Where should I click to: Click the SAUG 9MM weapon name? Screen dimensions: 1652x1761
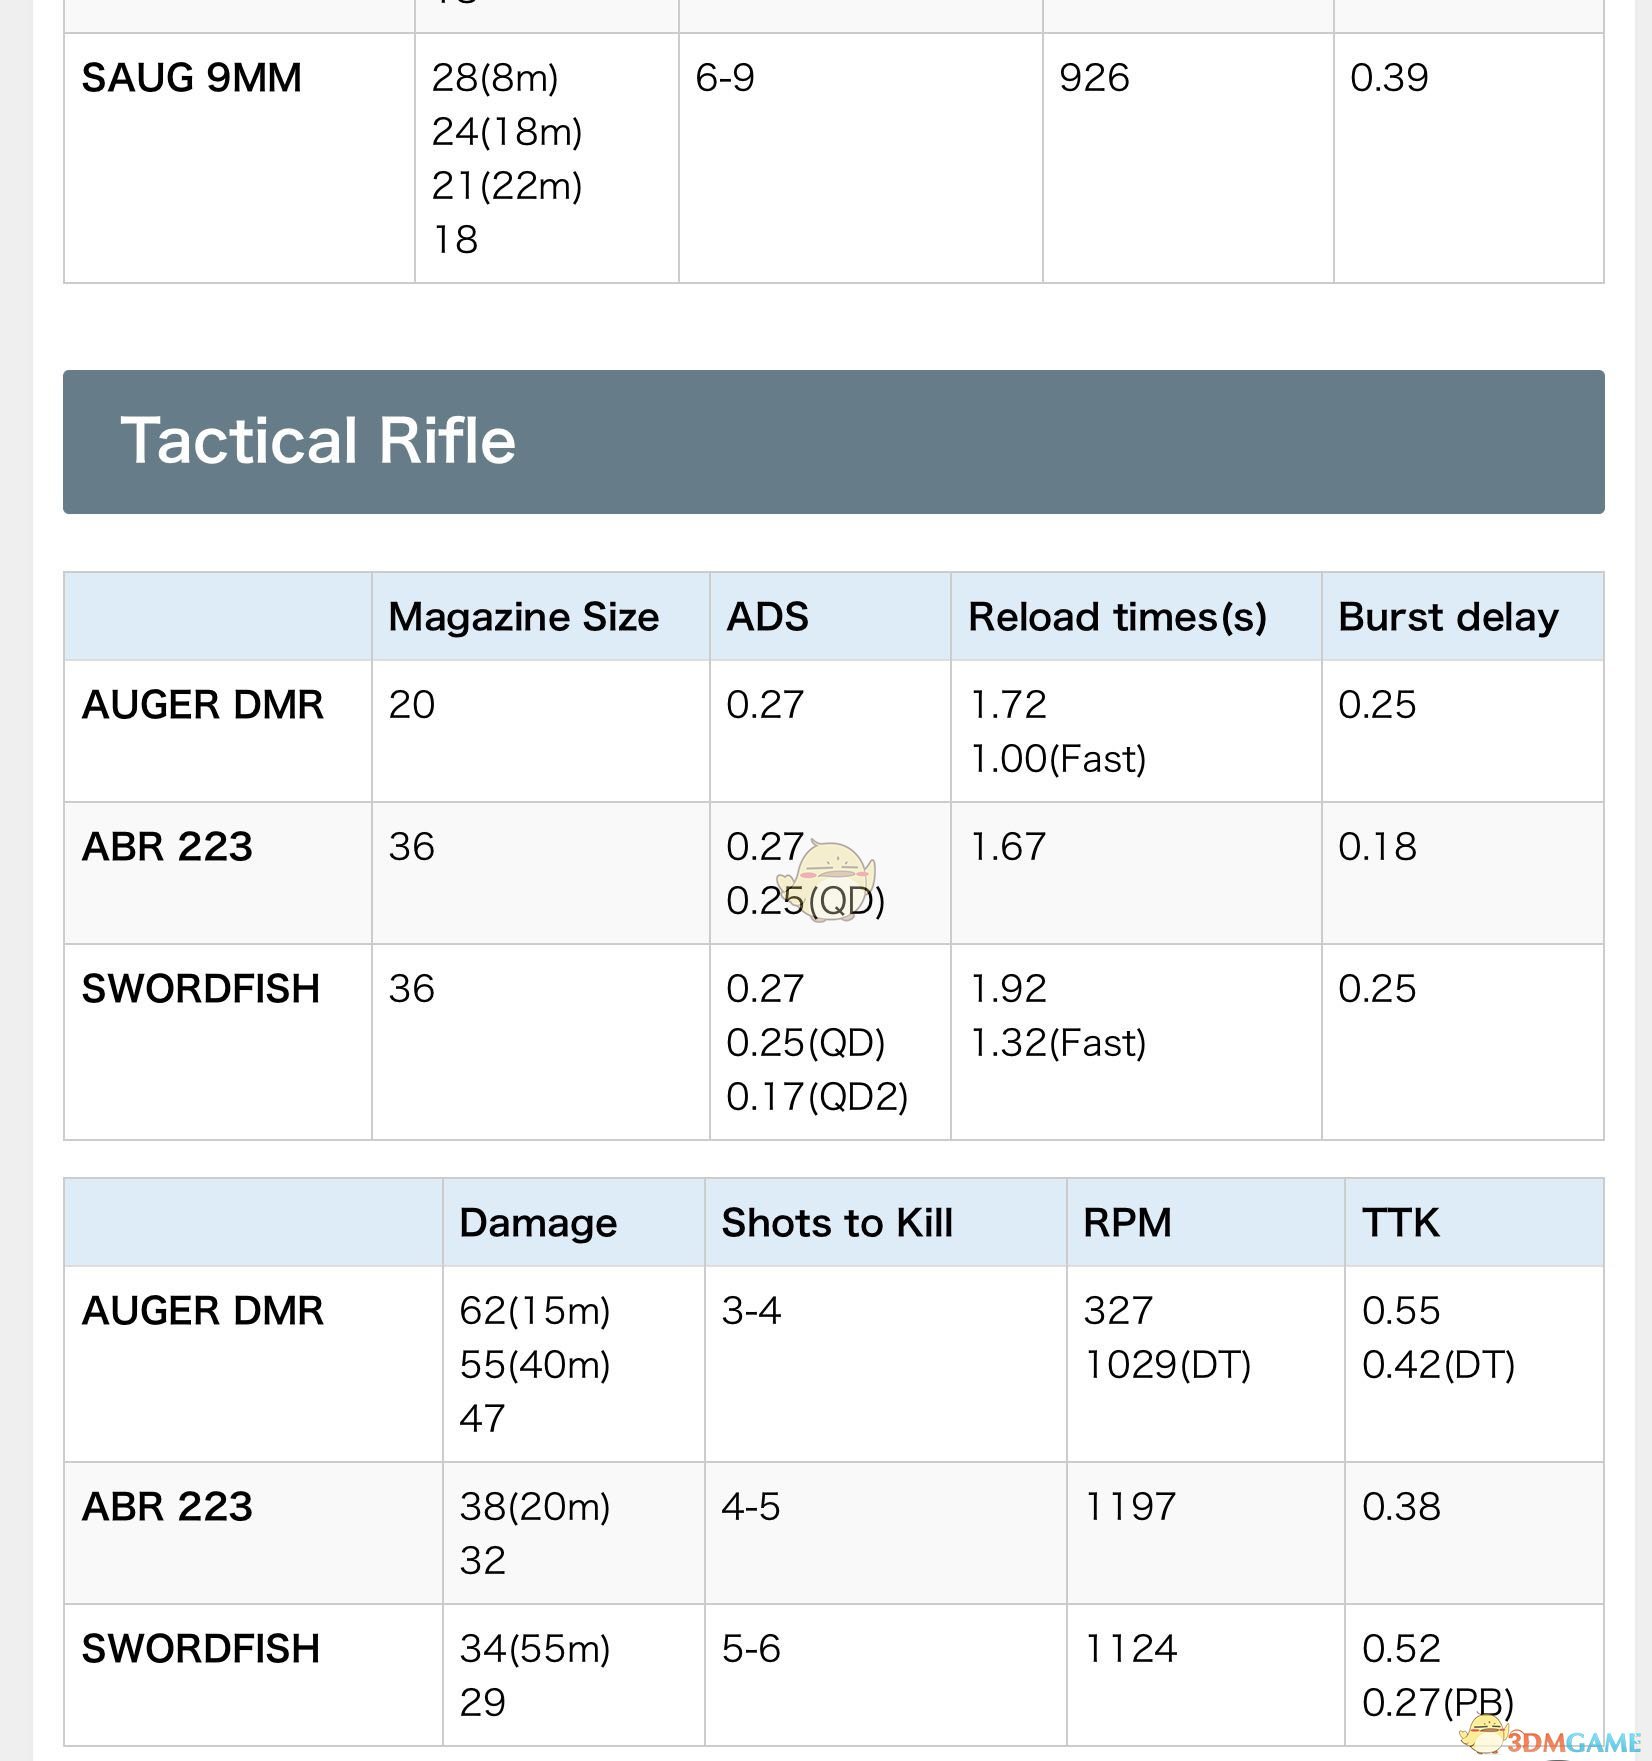point(192,78)
